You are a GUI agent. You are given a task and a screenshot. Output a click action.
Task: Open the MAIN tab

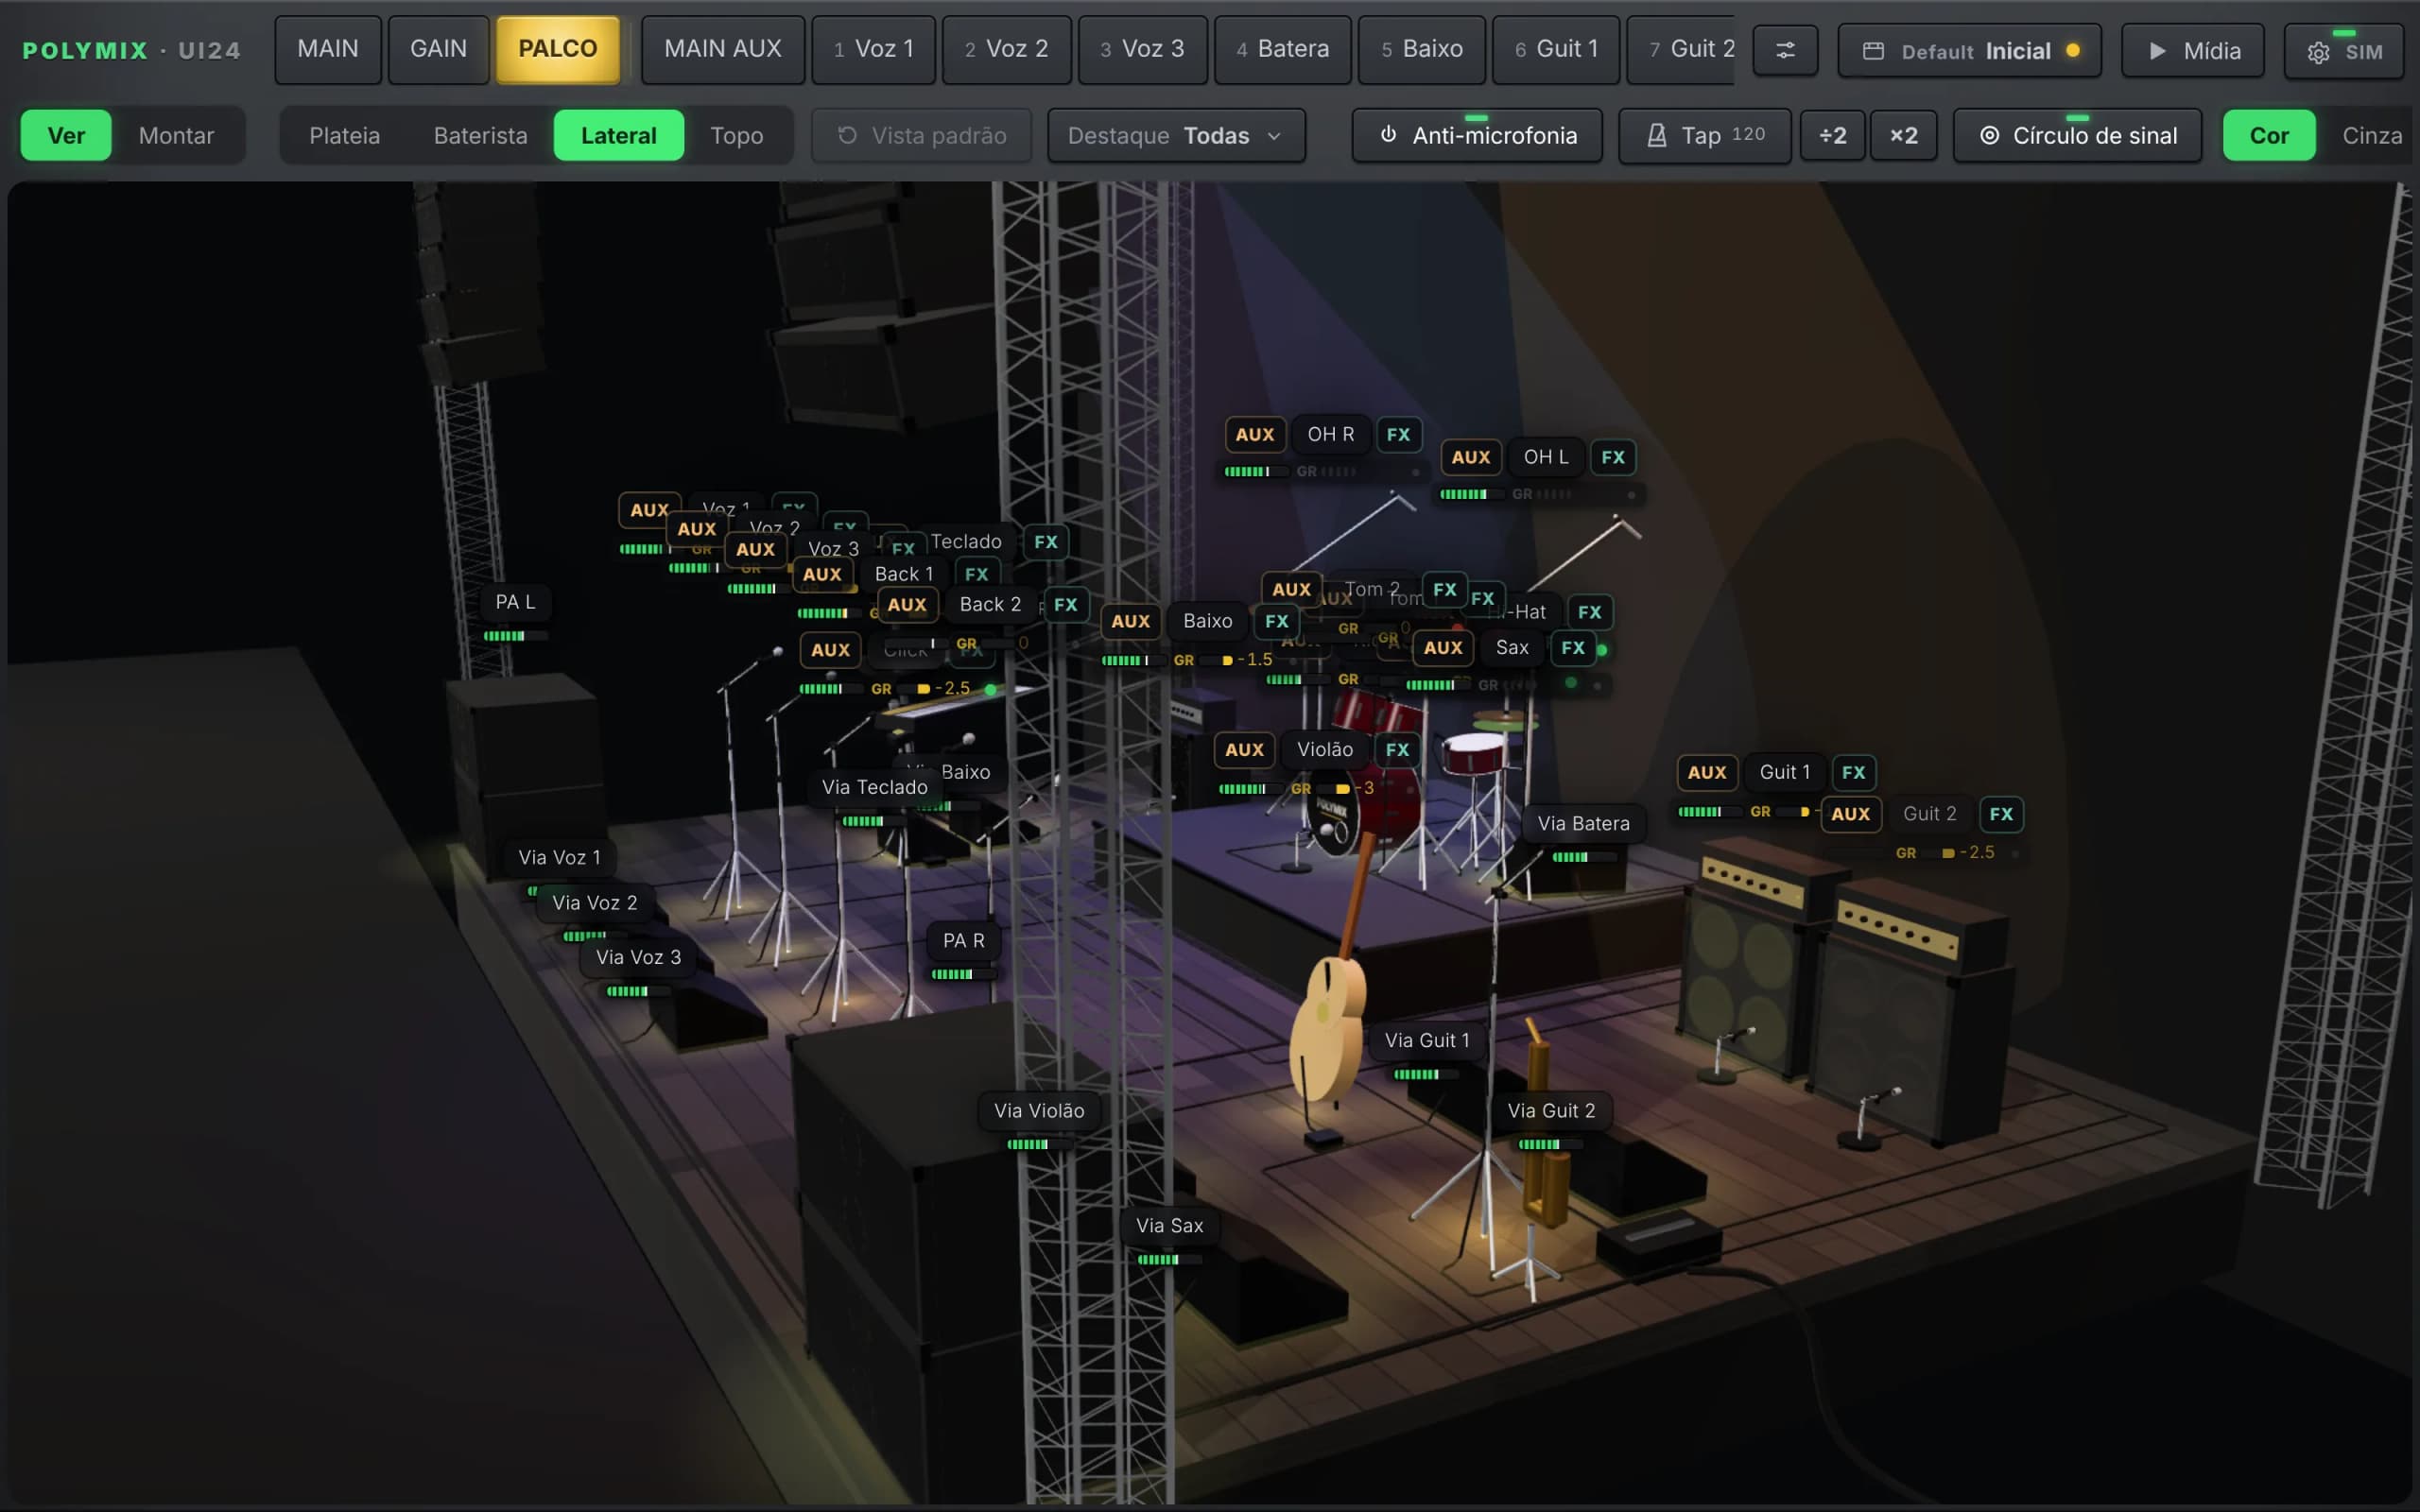point(327,49)
